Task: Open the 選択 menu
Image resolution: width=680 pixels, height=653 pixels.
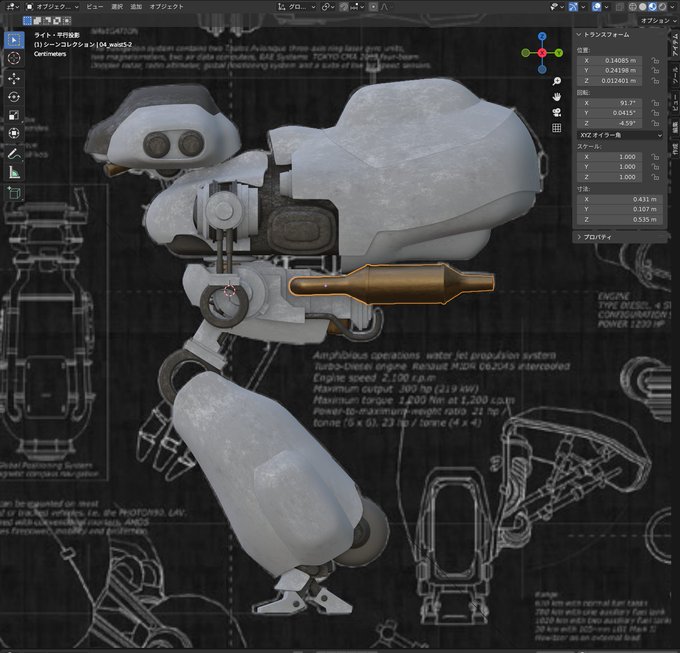Action: point(117,7)
